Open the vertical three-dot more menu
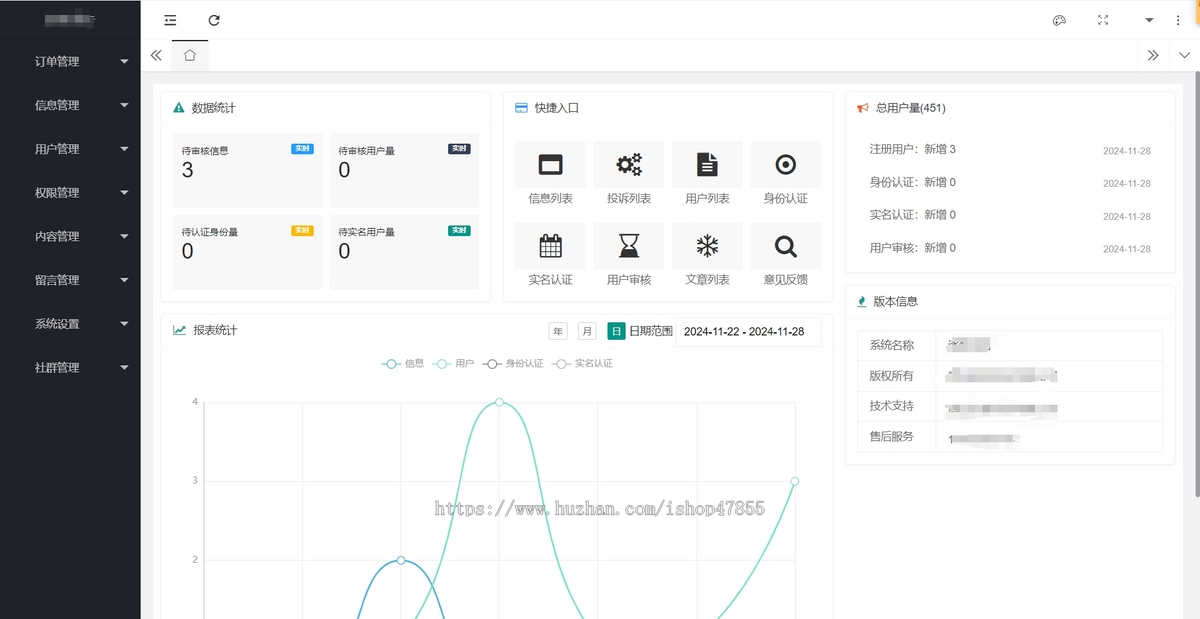The width and height of the screenshot is (1200, 619). tap(1178, 20)
